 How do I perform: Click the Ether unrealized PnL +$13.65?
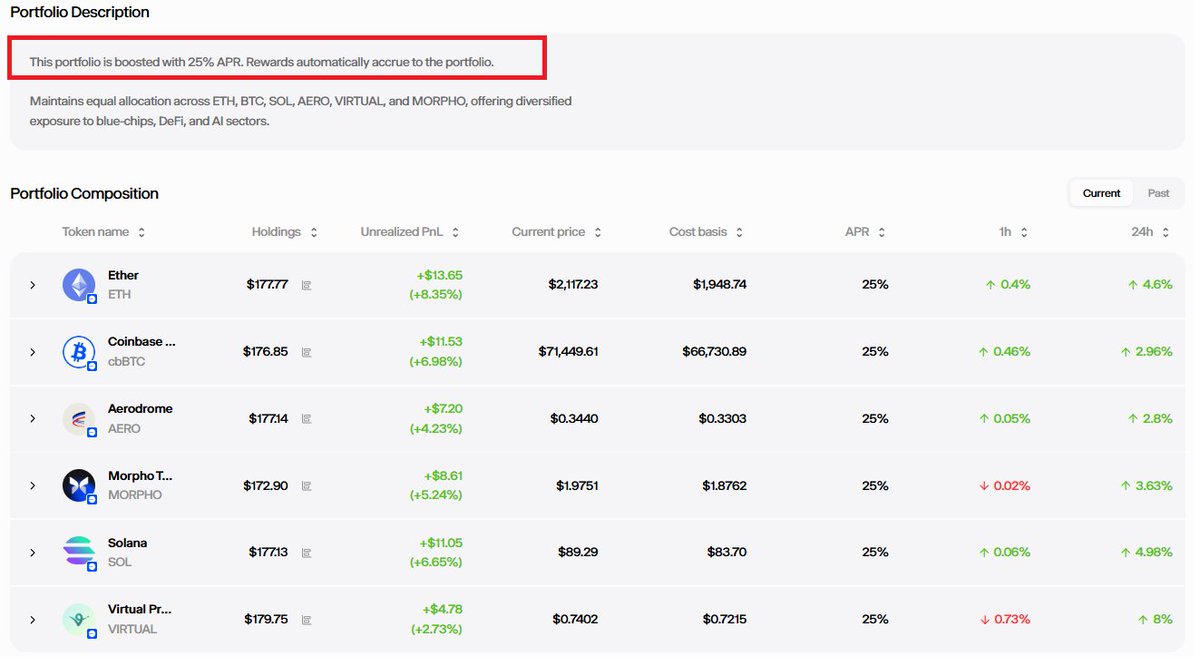point(440,275)
